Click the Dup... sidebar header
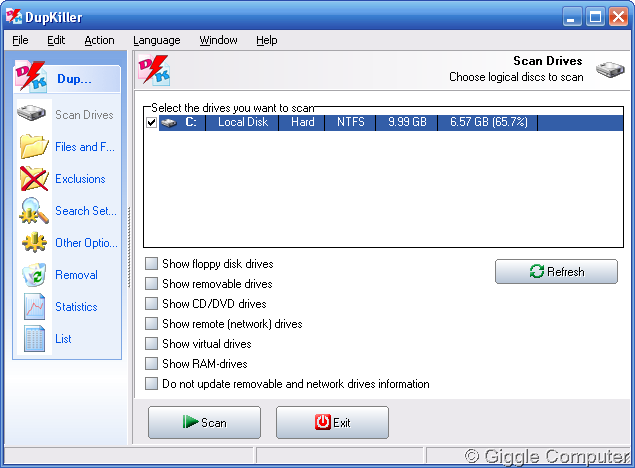The width and height of the screenshot is (635, 468). click(67, 79)
